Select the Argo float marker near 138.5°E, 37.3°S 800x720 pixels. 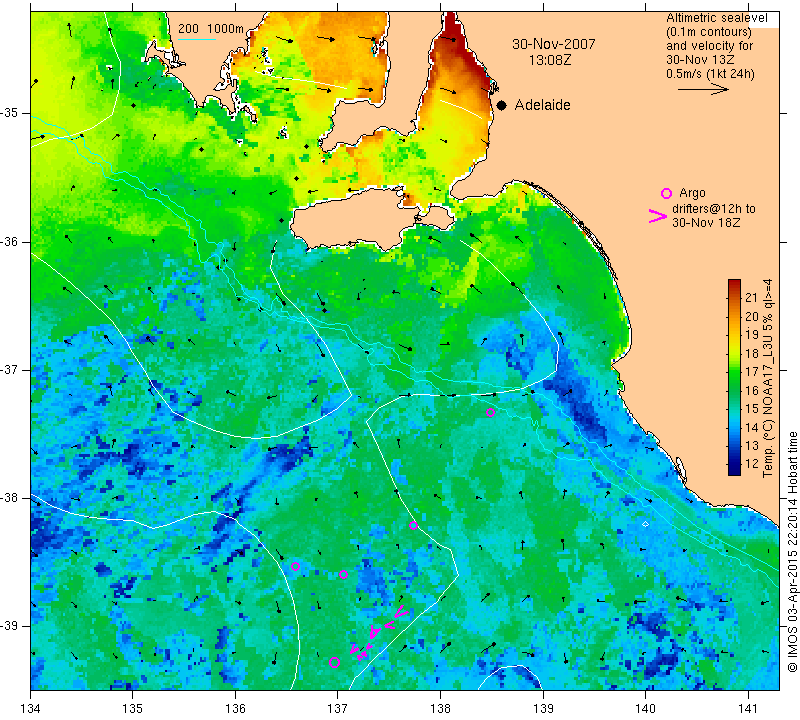[x=490, y=412]
